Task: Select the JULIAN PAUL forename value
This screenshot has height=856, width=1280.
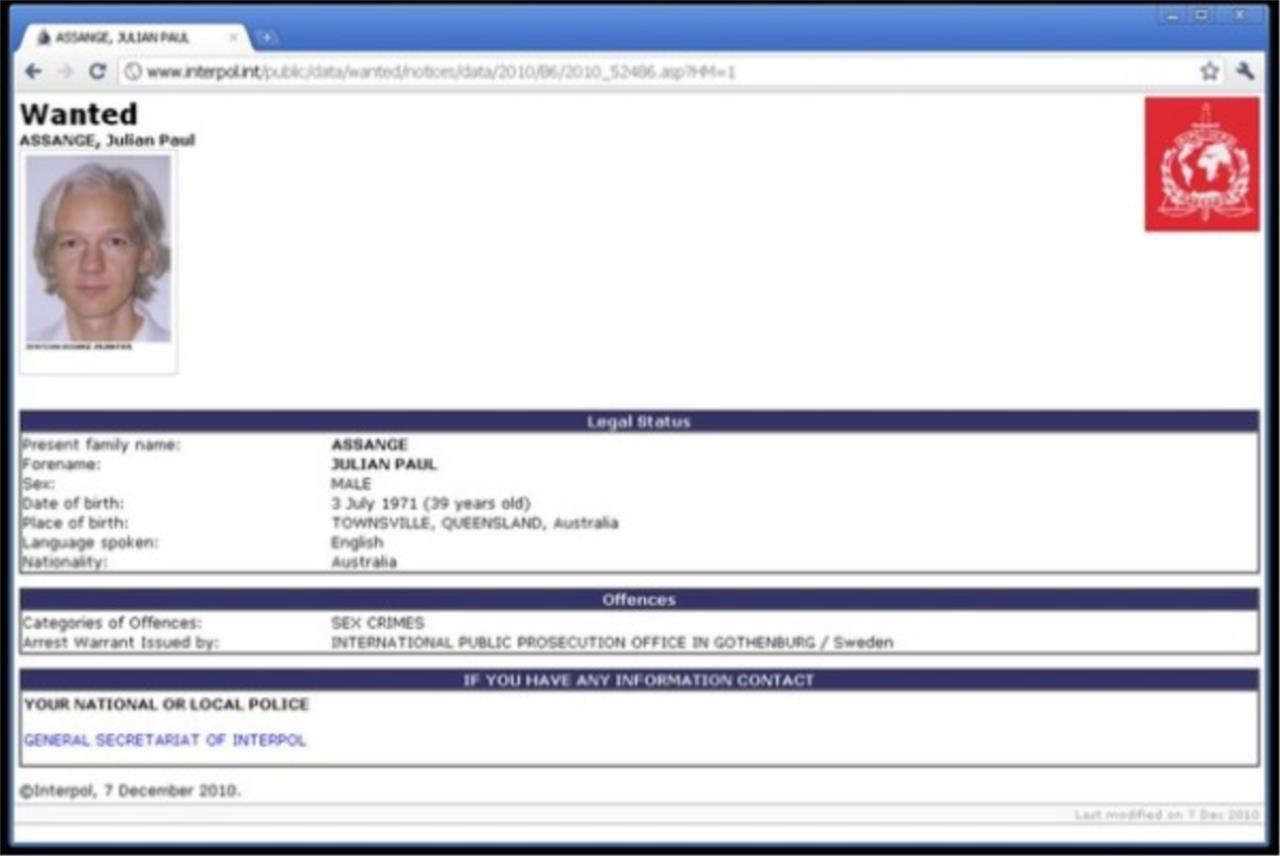Action: pos(384,465)
